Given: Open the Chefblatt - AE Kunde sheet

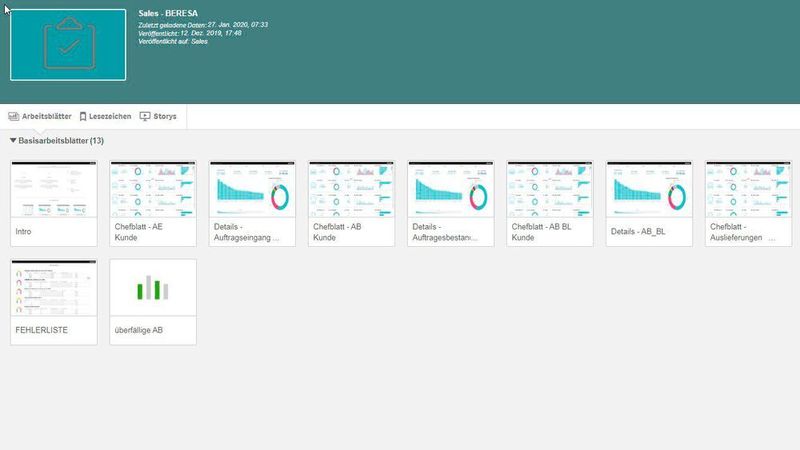Looking at the screenshot, I should (x=153, y=204).
